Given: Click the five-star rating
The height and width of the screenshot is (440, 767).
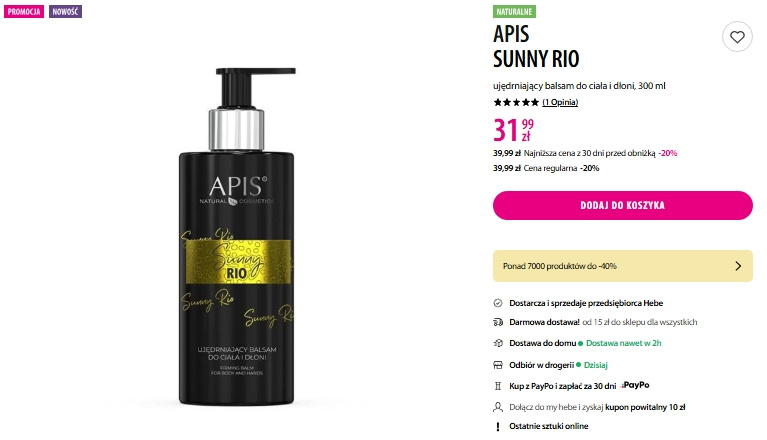Looking at the screenshot, I should coord(516,102).
